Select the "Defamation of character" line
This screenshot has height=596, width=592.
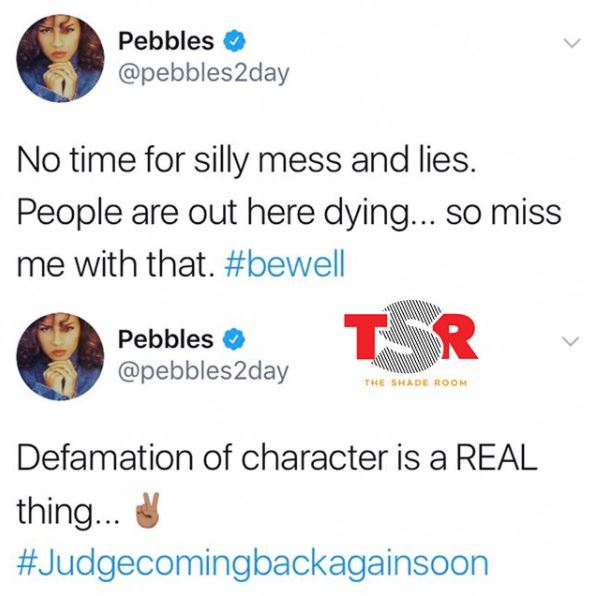(x=277, y=458)
